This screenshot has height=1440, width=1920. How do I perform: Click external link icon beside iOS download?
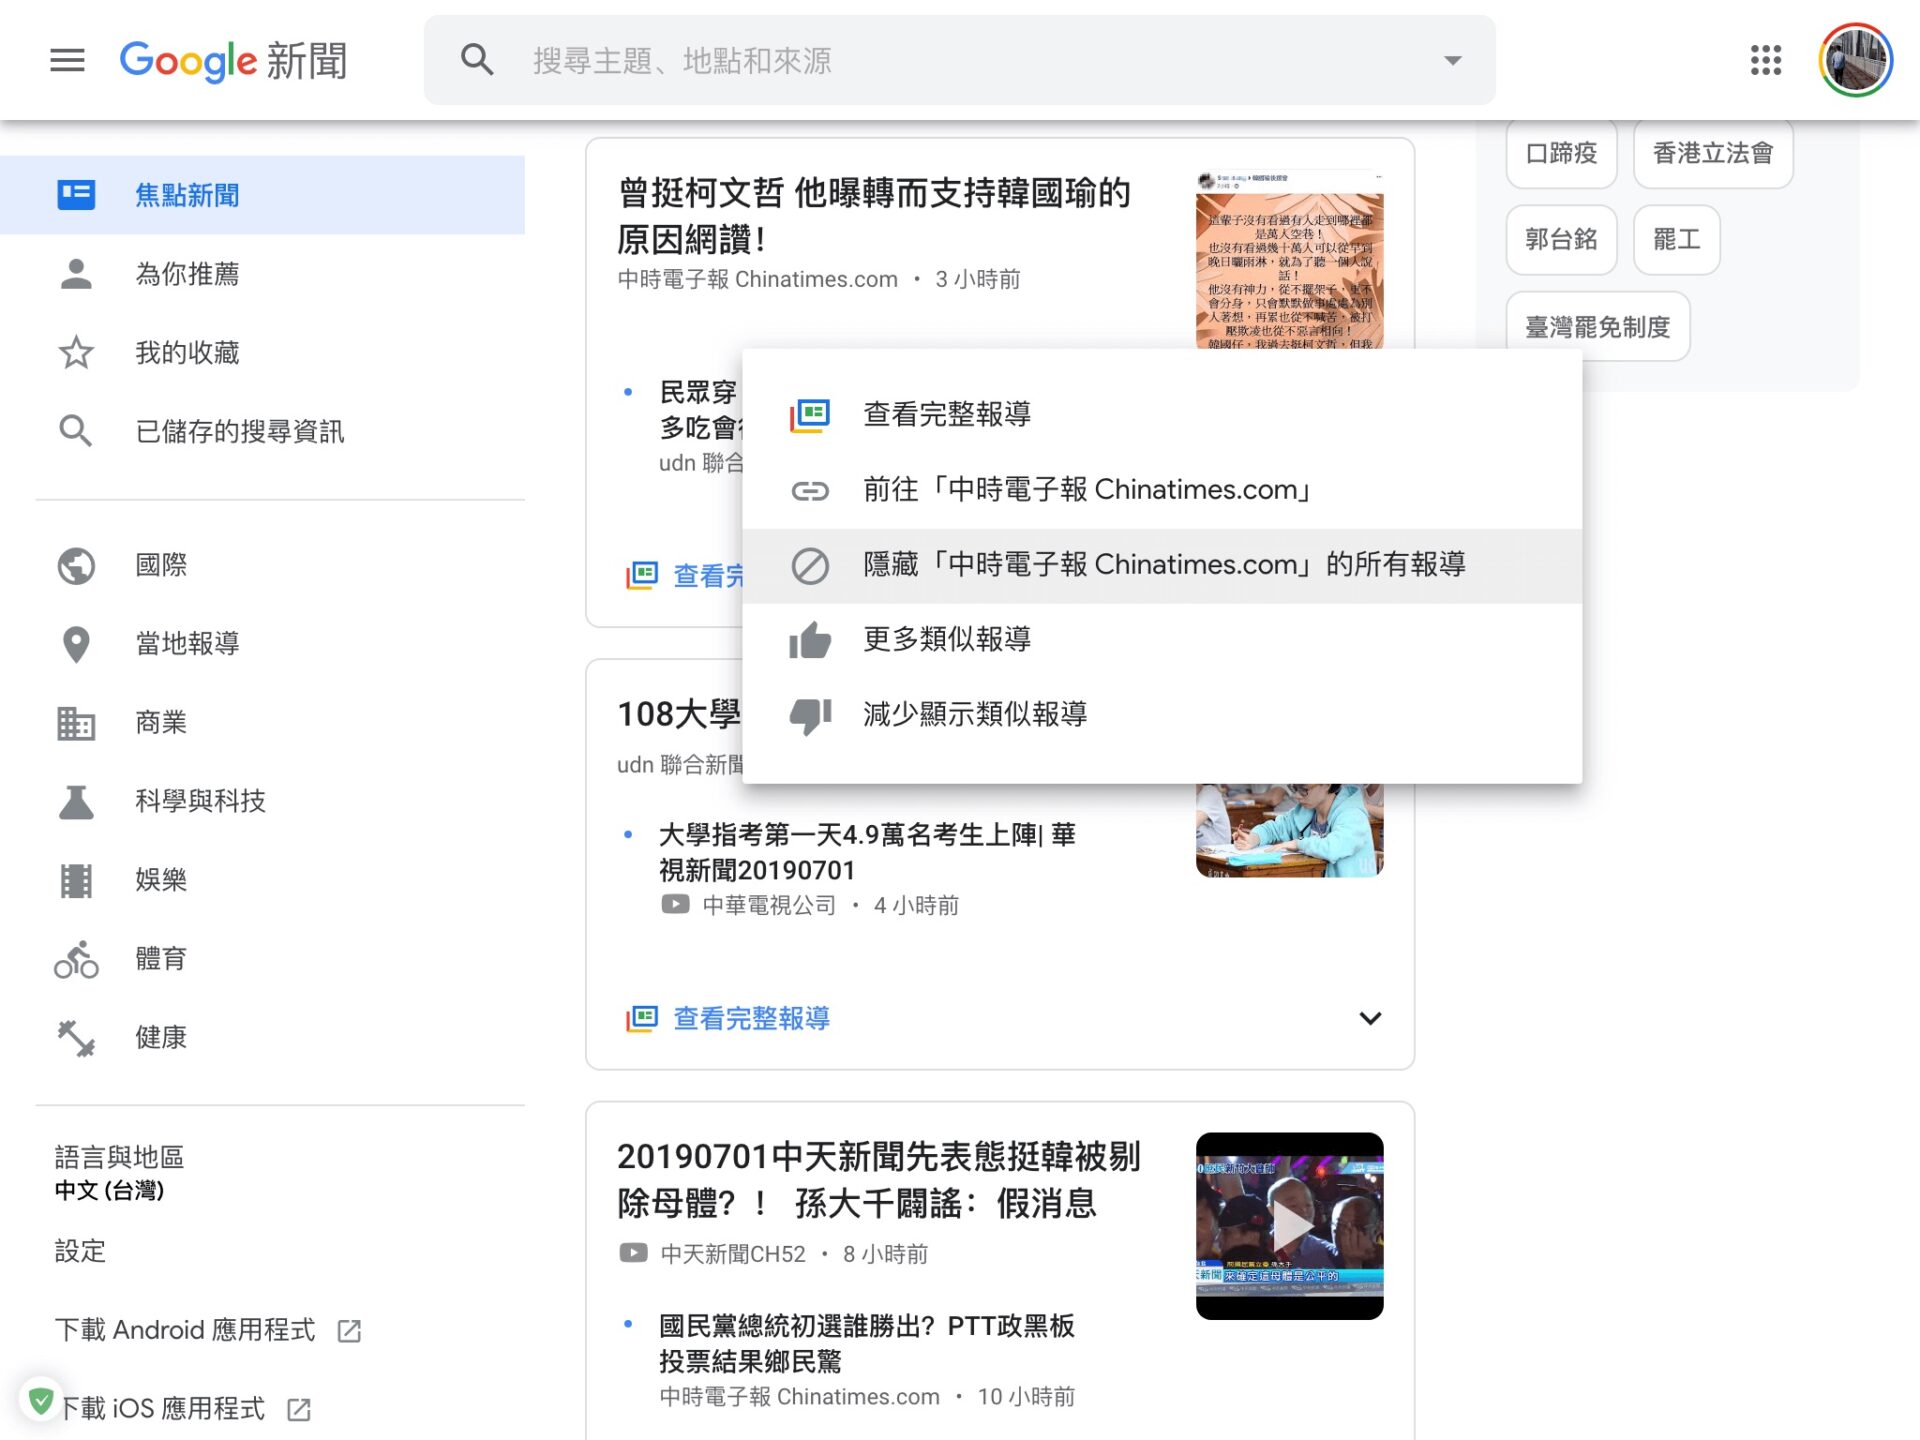point(299,1410)
